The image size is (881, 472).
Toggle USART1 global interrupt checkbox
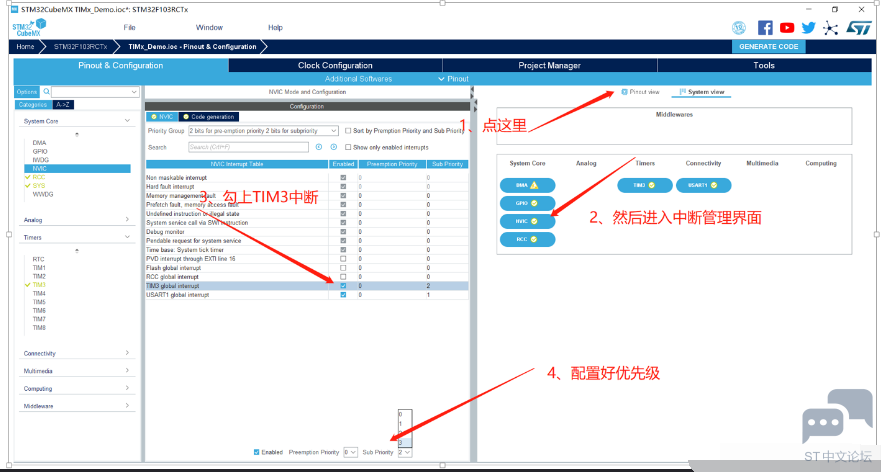pyautogui.click(x=343, y=295)
